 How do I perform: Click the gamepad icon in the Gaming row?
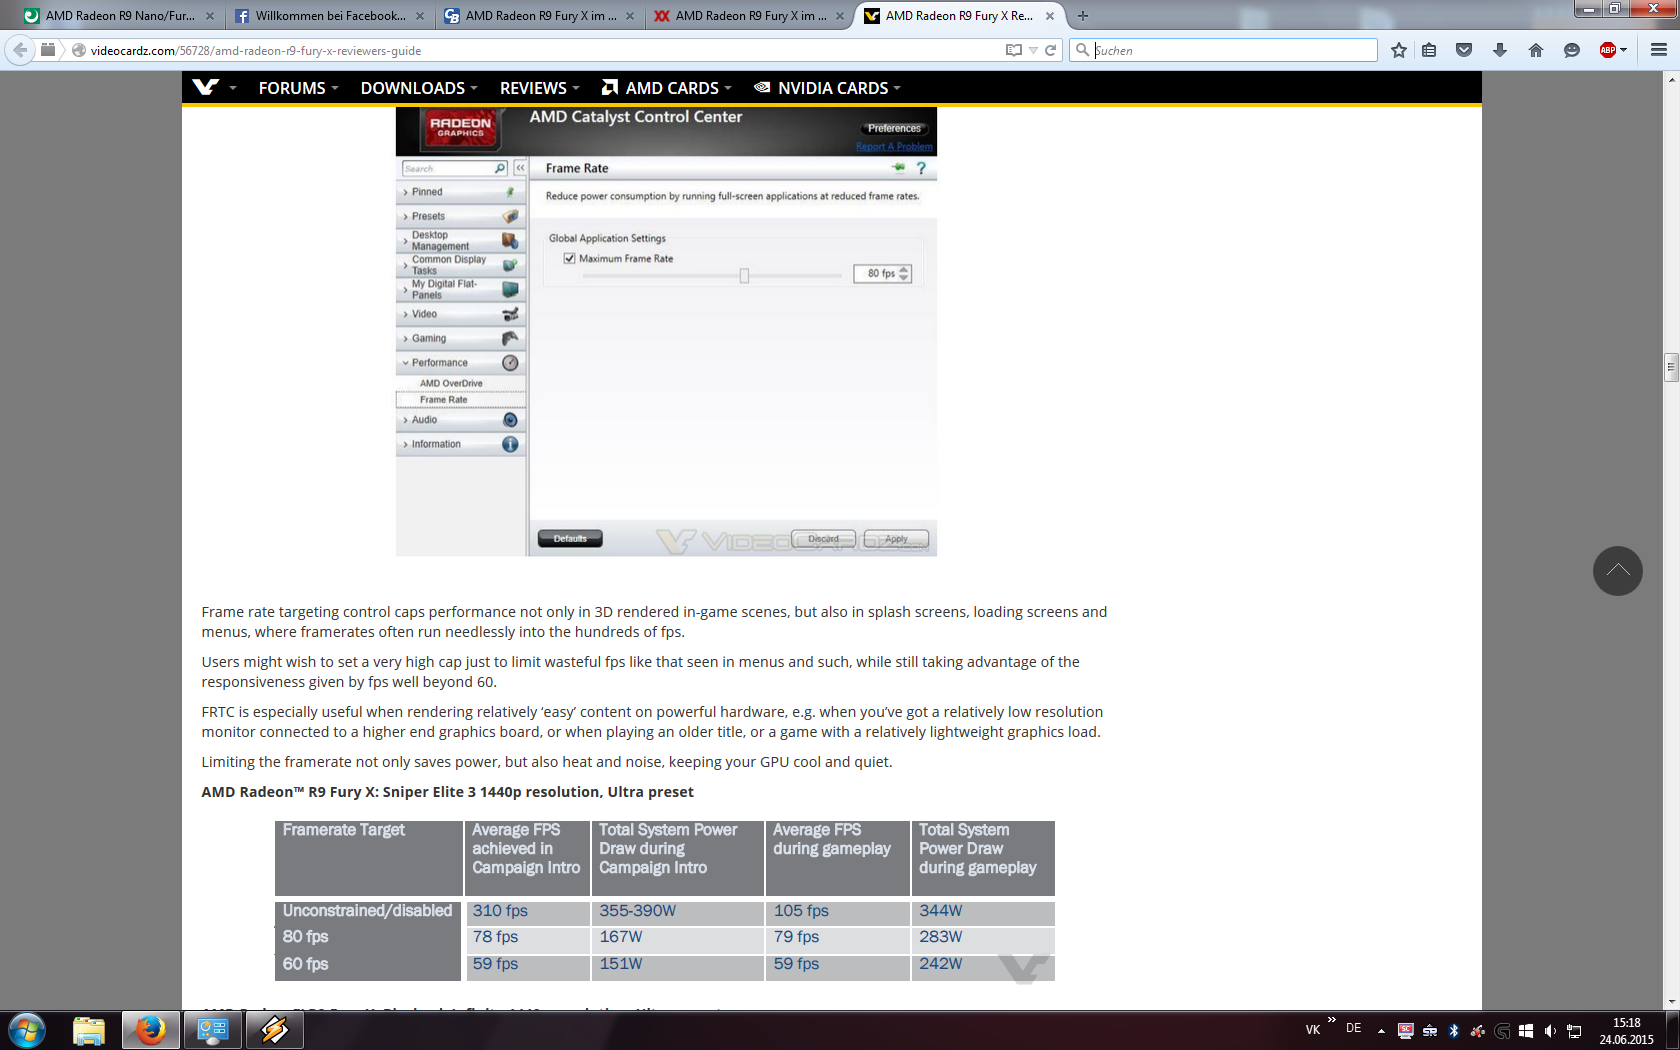[x=510, y=338]
